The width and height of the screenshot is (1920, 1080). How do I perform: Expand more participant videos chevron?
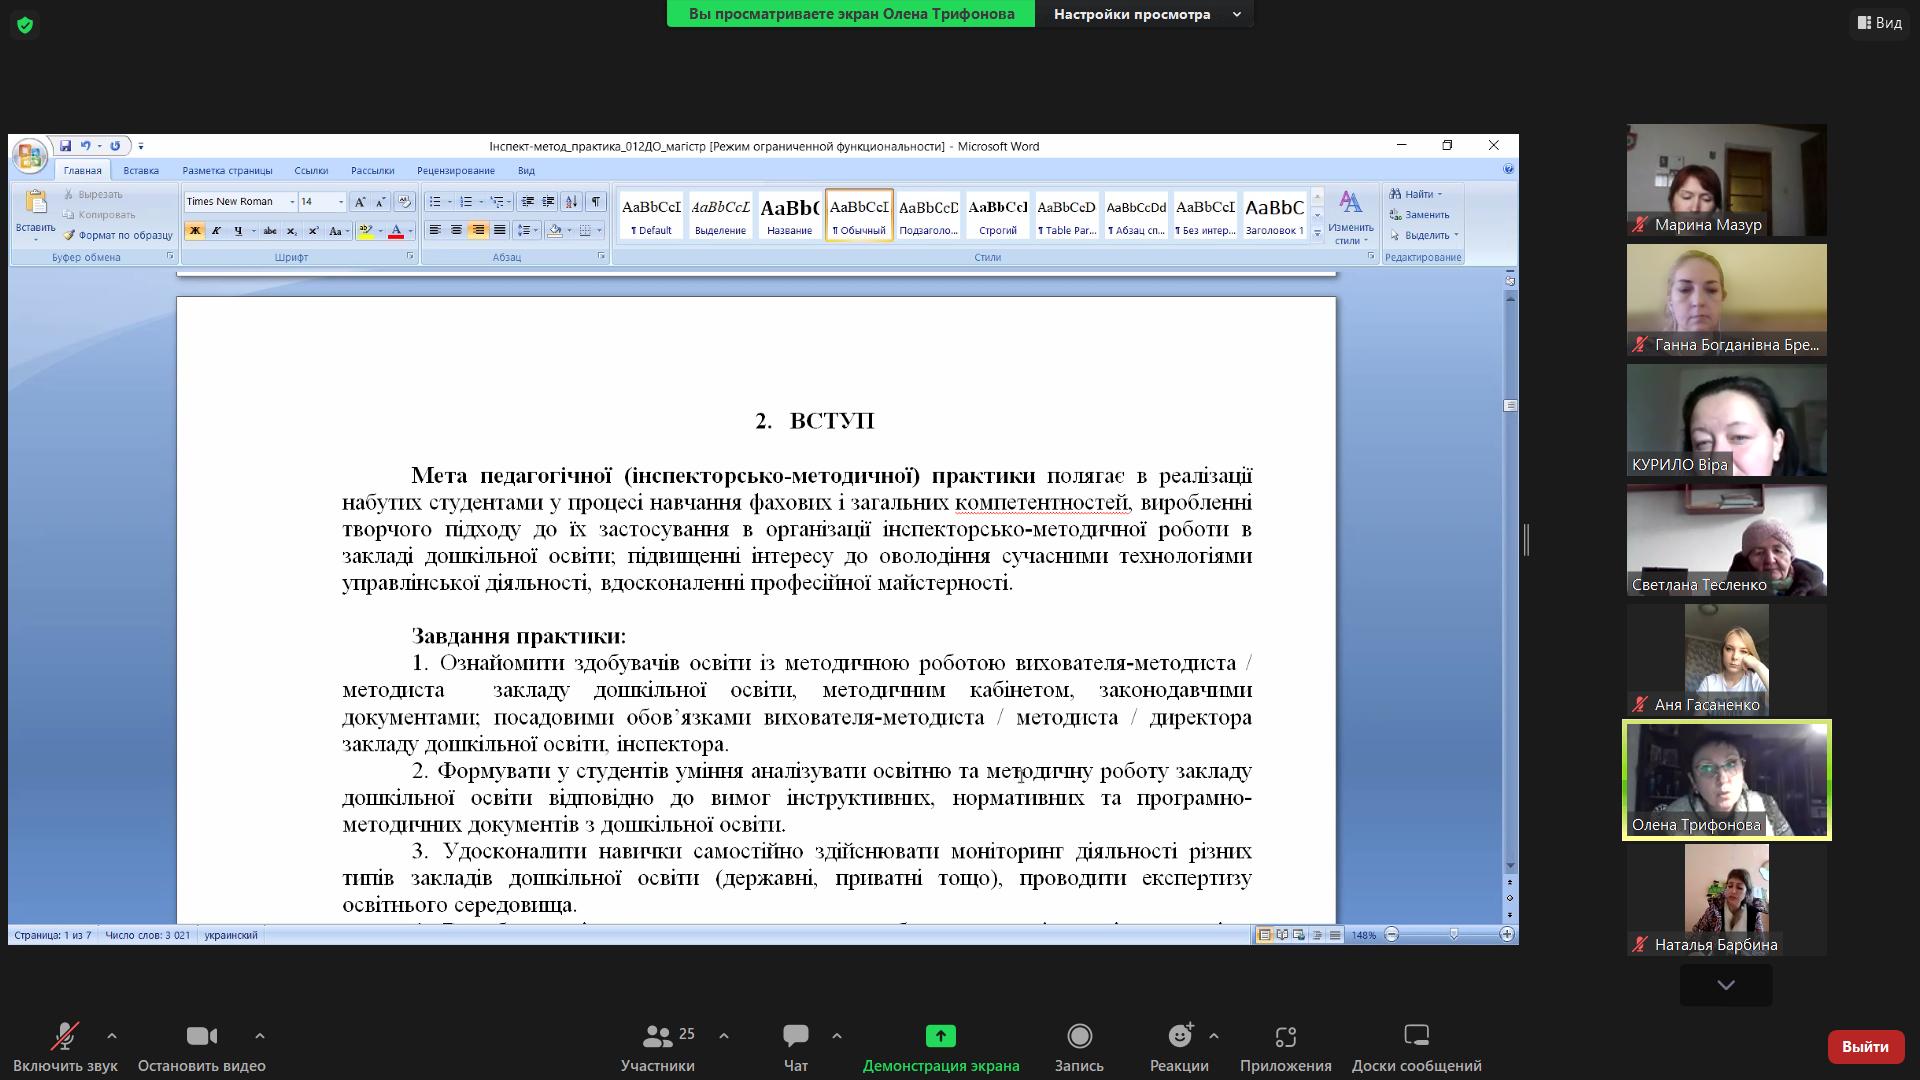1726,985
